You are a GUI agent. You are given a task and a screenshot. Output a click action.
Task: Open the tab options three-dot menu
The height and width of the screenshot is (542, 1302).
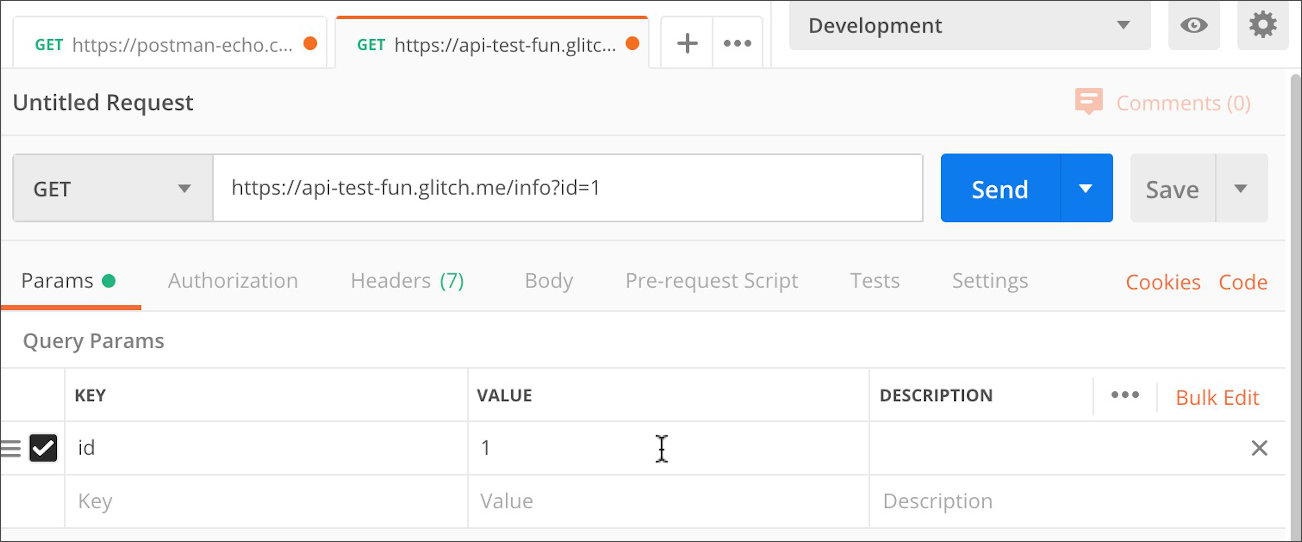pos(737,43)
